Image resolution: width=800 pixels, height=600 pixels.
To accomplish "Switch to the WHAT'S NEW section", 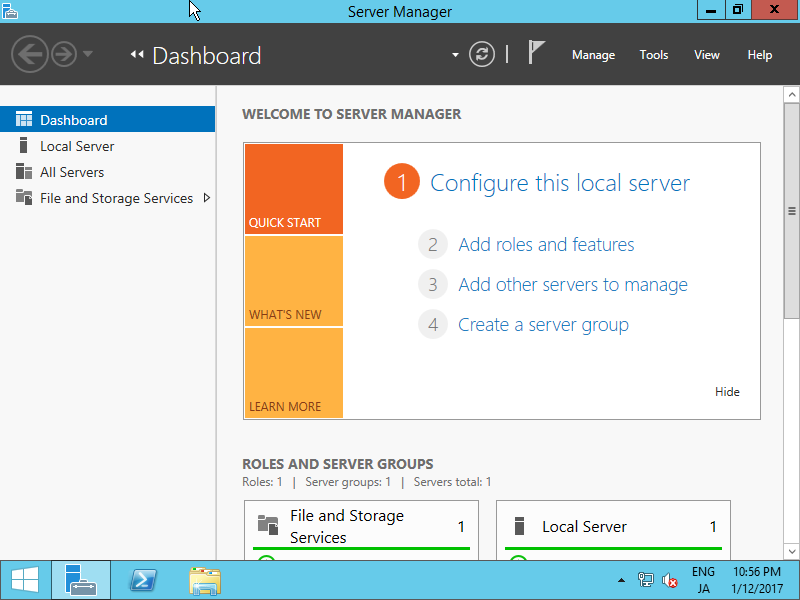I will click(x=293, y=281).
